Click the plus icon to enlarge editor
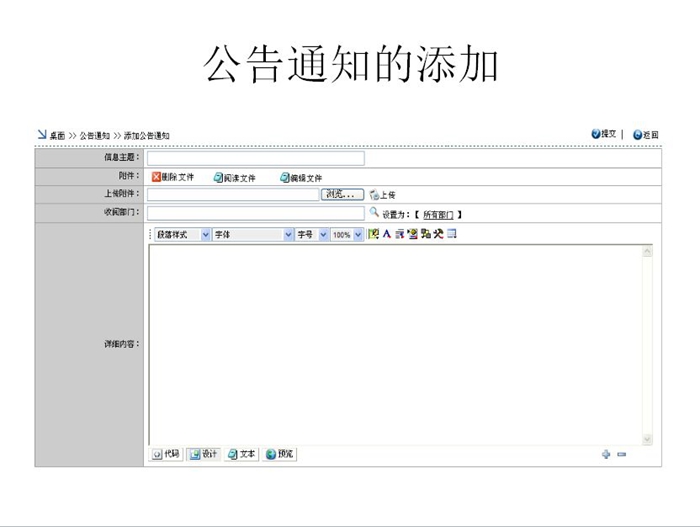This screenshot has width=700, height=527. pos(606,454)
